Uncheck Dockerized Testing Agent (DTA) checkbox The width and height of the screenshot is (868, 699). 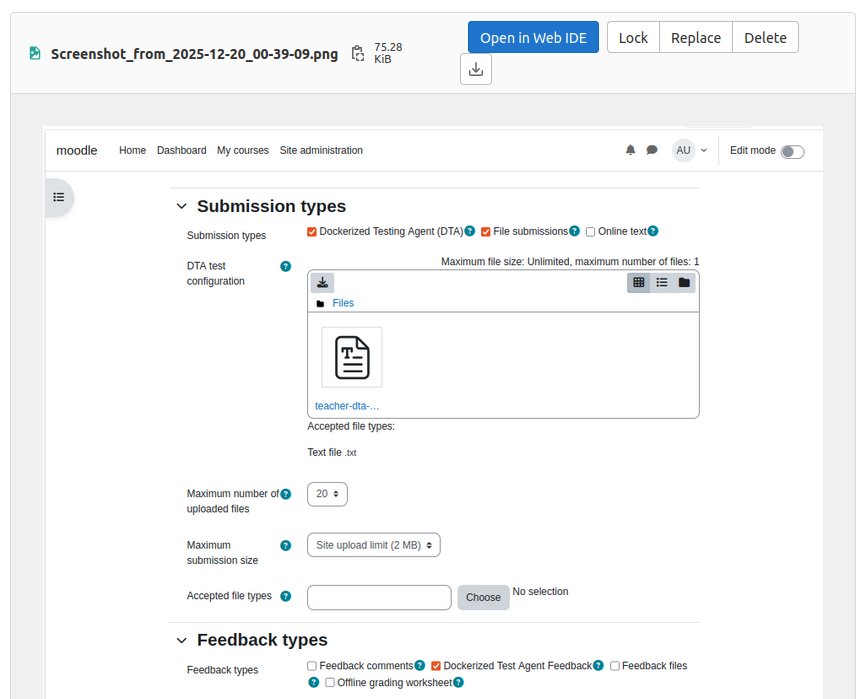tap(312, 232)
